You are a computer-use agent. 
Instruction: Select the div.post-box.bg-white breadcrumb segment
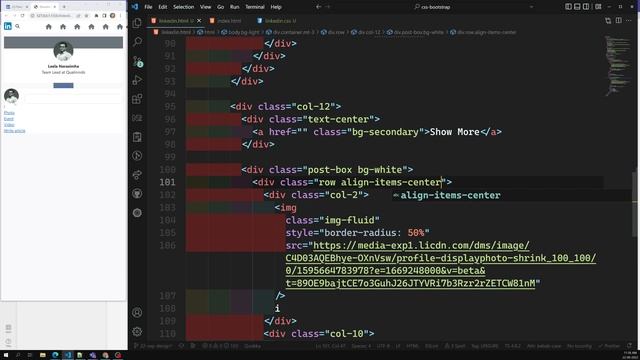click(415, 32)
